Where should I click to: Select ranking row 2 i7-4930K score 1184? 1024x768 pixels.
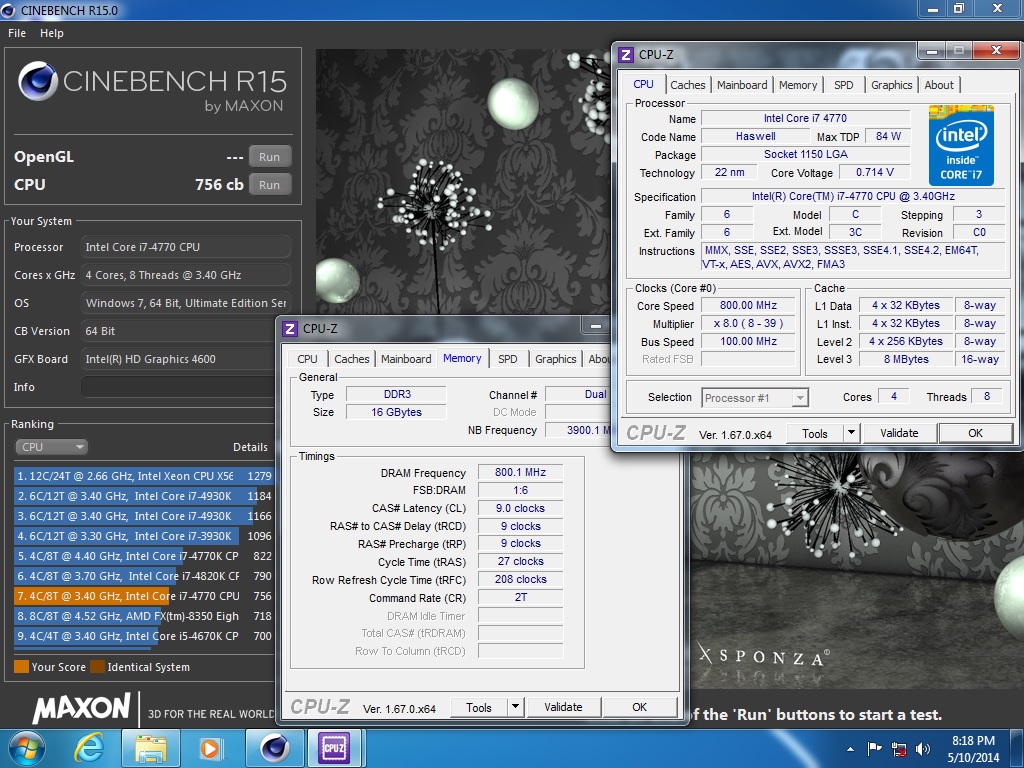click(x=143, y=496)
